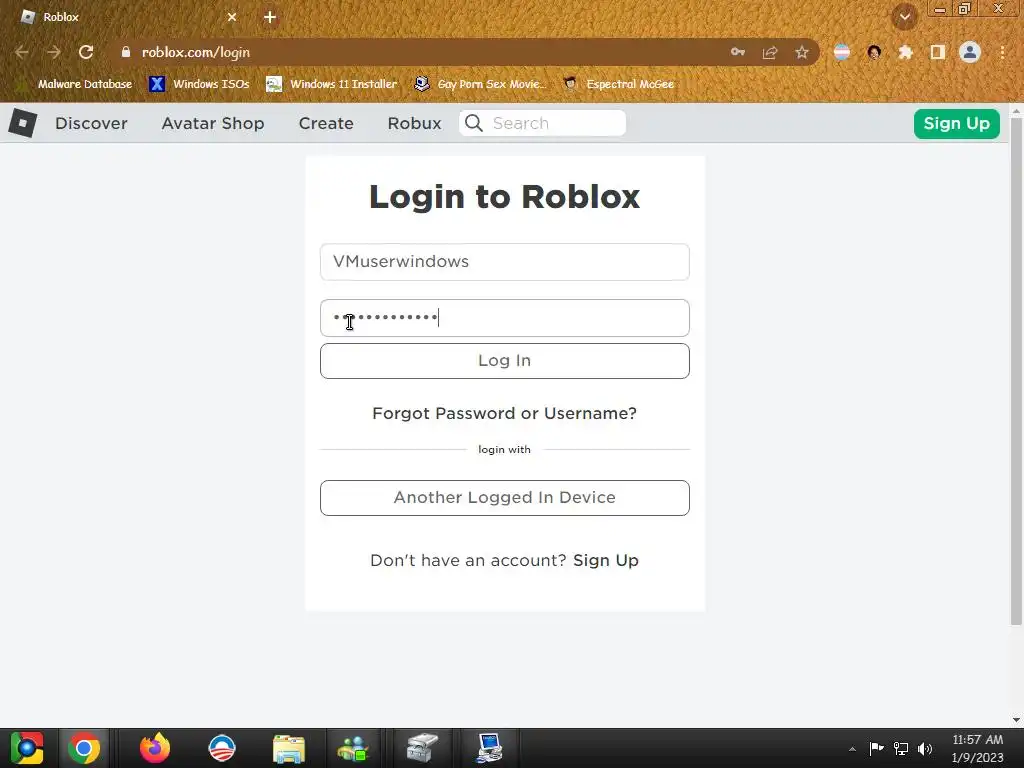Open the Avatar Shop menu item
Viewport: 1024px width, 768px height.
pyautogui.click(x=213, y=123)
